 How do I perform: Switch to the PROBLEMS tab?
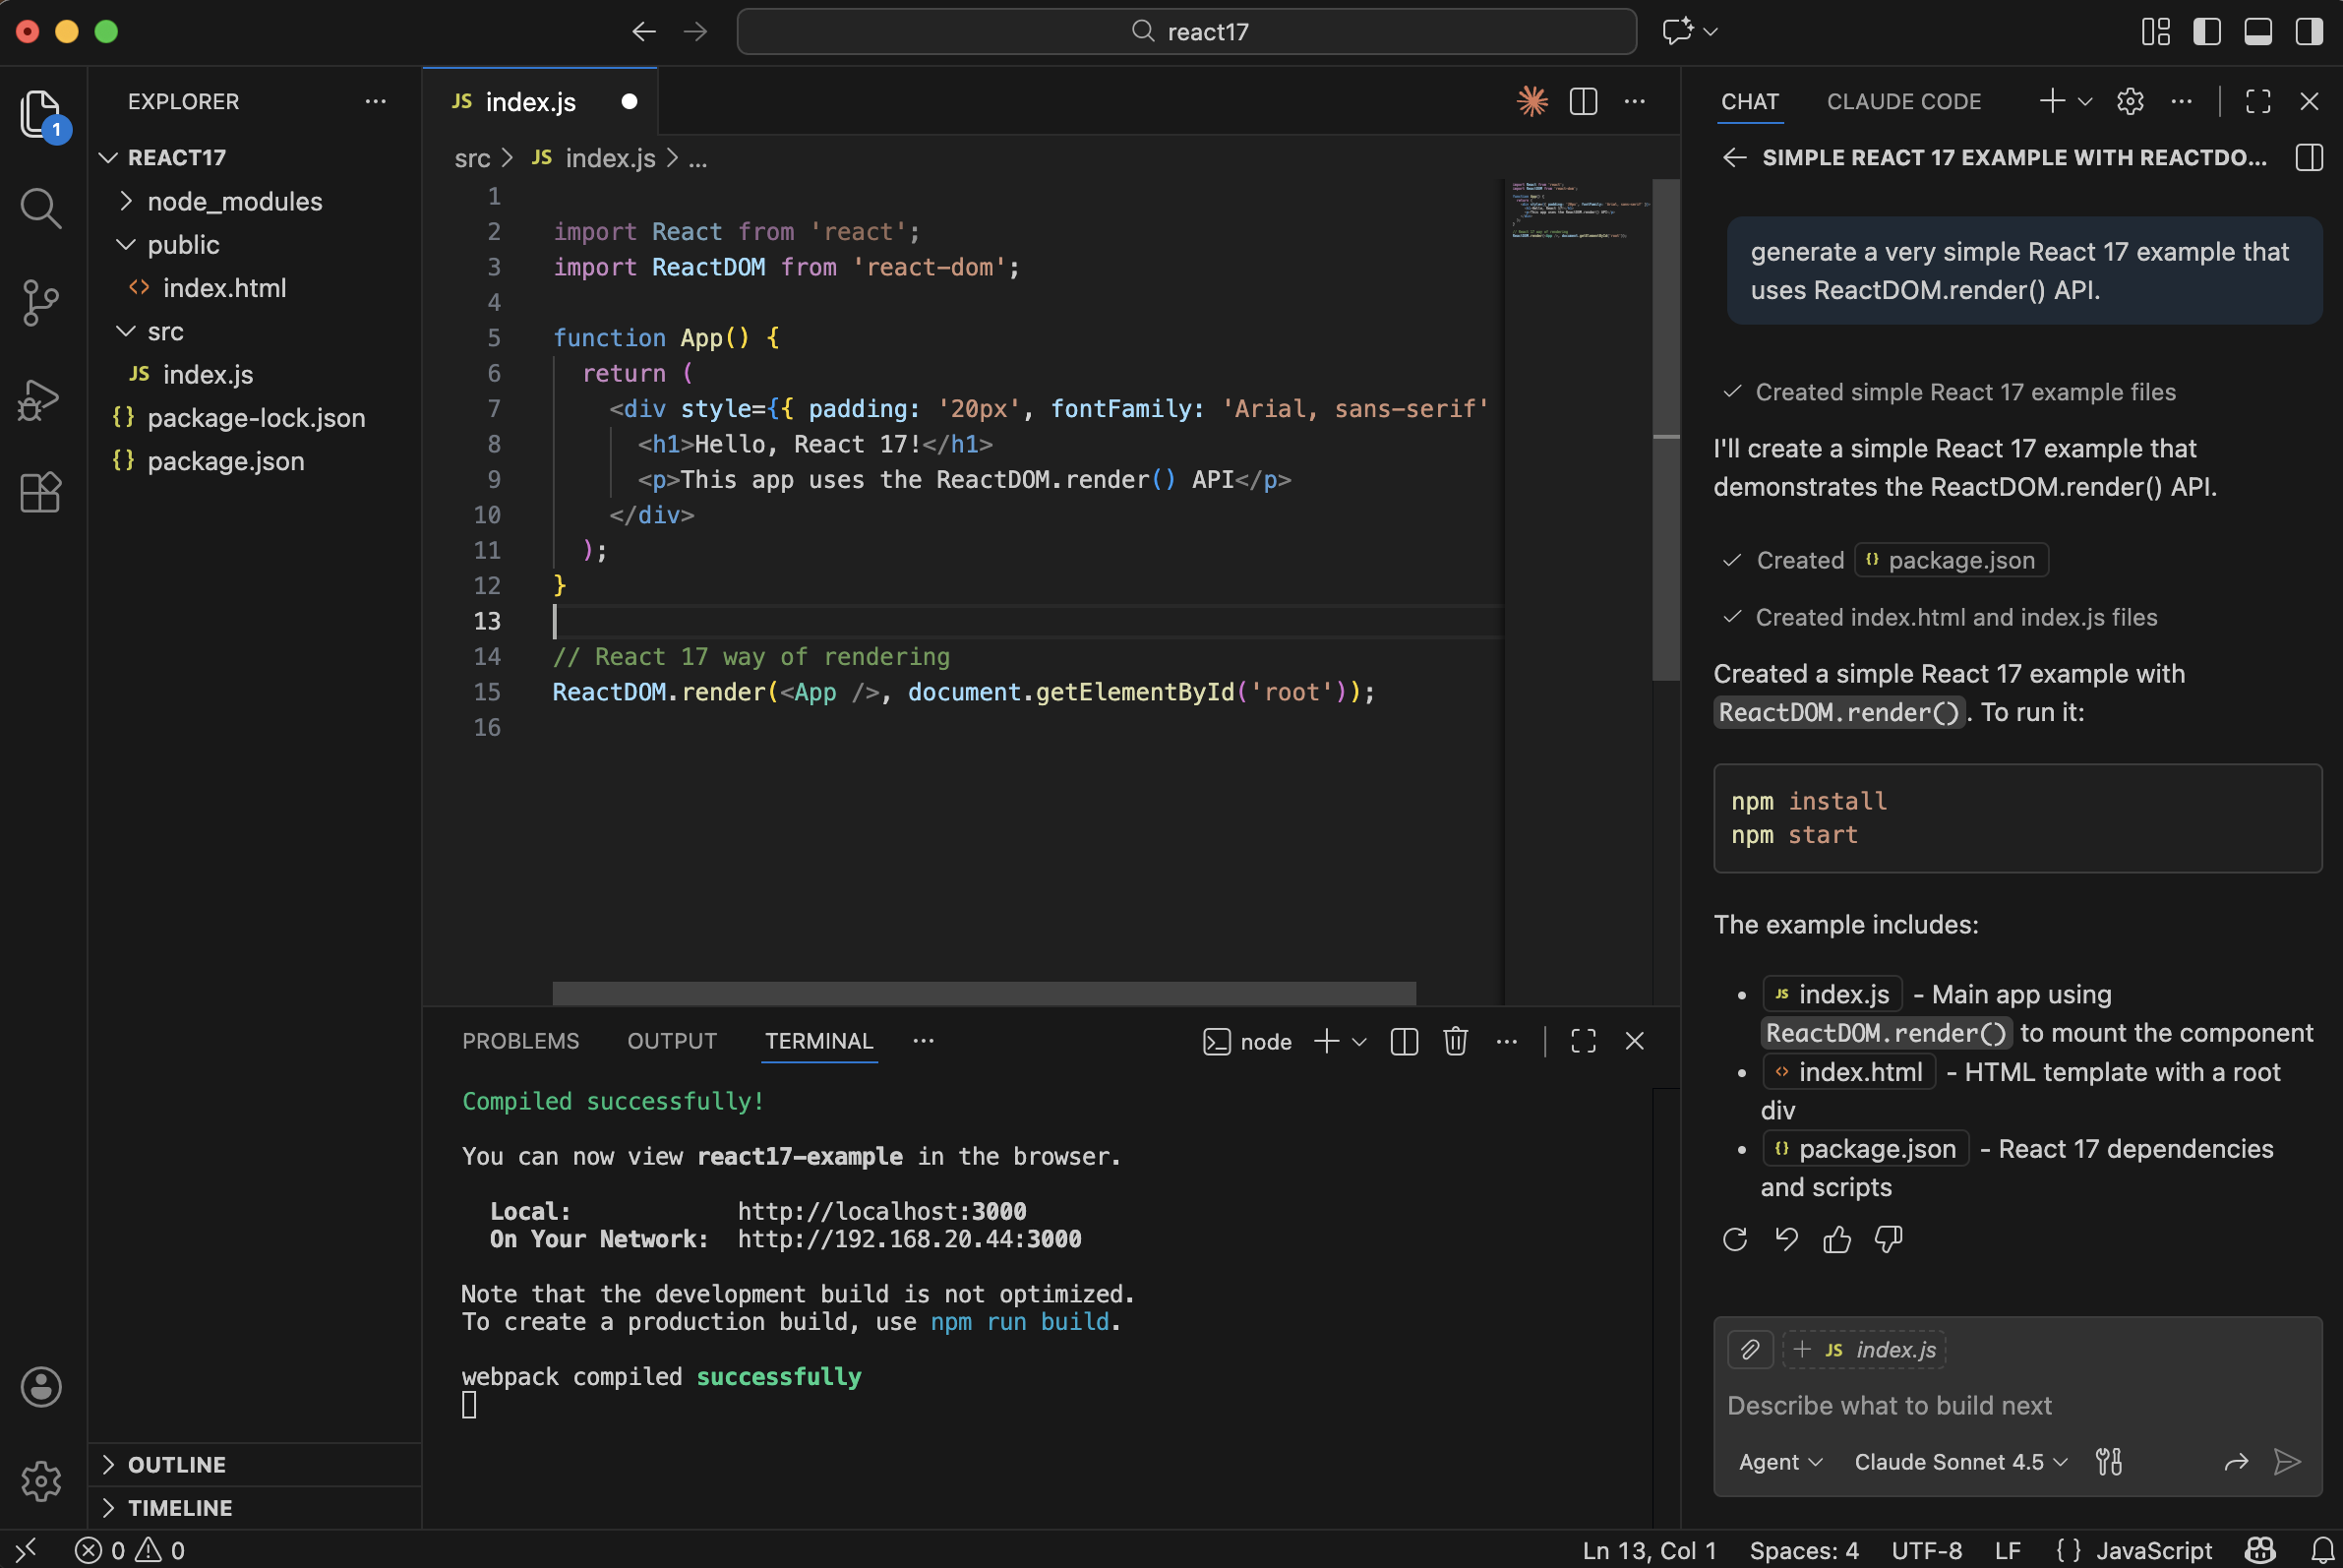click(x=520, y=1040)
